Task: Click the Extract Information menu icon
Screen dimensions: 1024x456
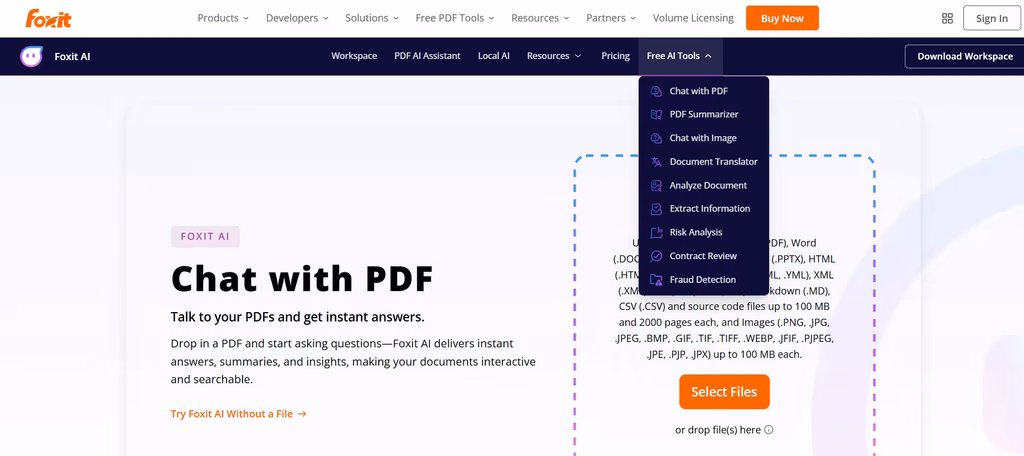Action: point(656,209)
